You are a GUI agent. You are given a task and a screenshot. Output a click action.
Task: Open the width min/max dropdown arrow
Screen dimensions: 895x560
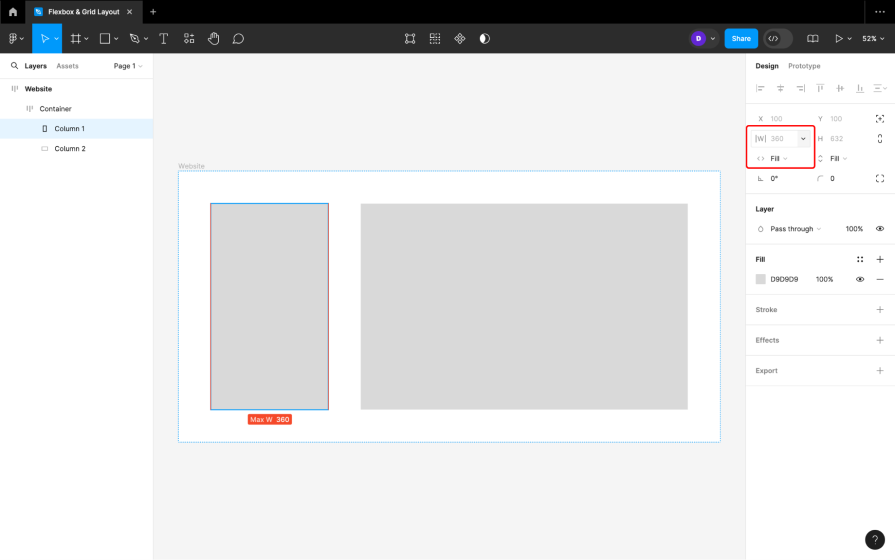pos(803,139)
